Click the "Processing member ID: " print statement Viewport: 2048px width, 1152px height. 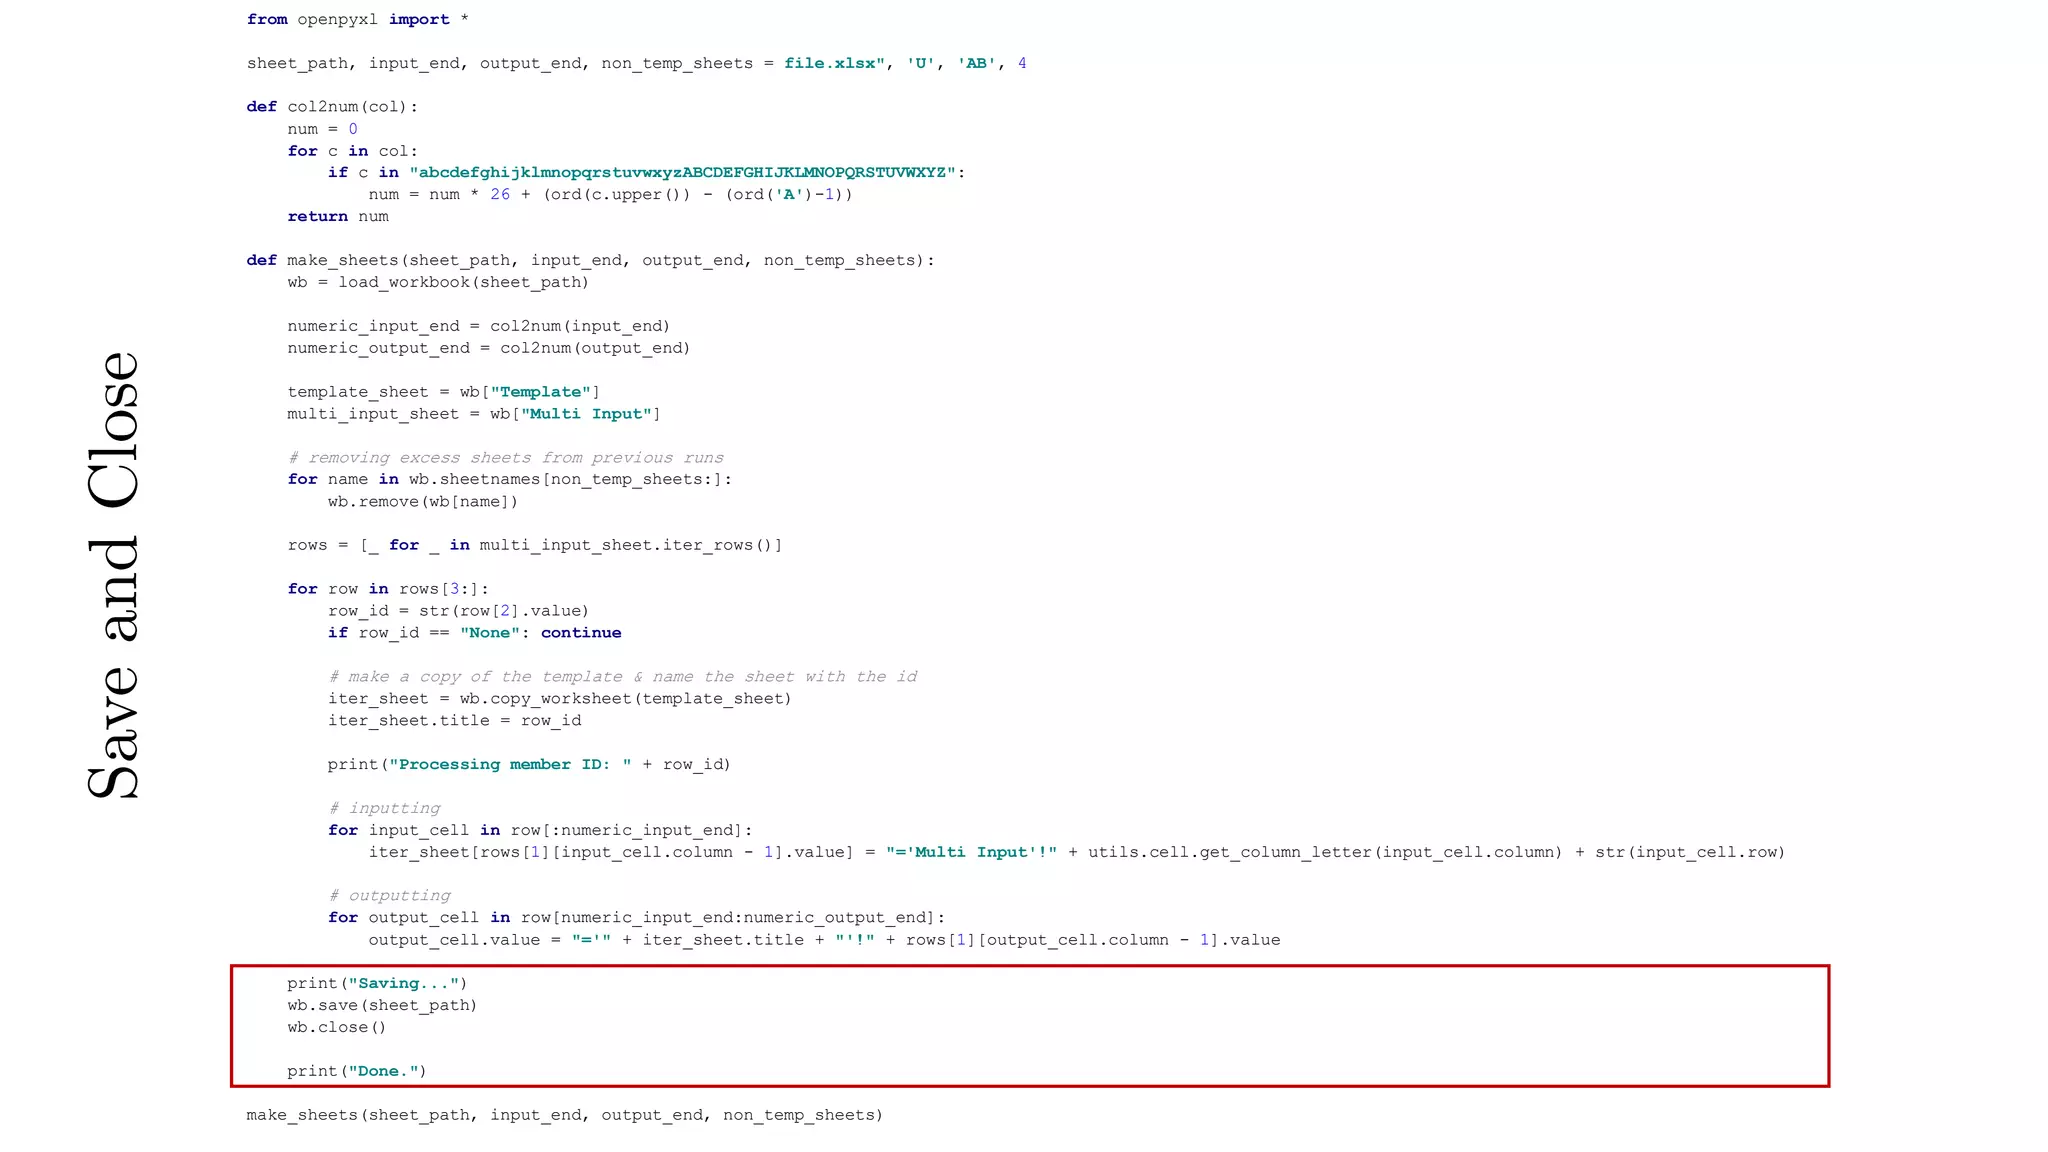click(x=528, y=765)
